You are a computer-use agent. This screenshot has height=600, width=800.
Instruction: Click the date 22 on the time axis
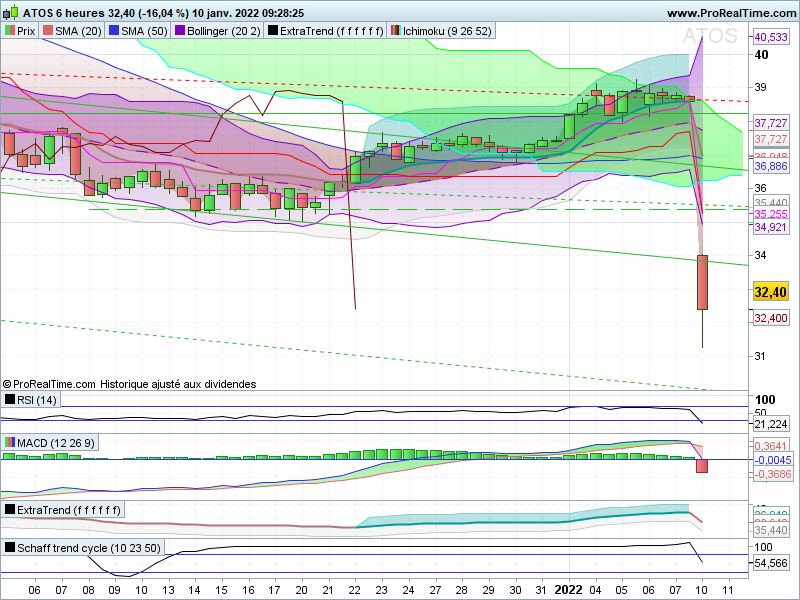355,590
